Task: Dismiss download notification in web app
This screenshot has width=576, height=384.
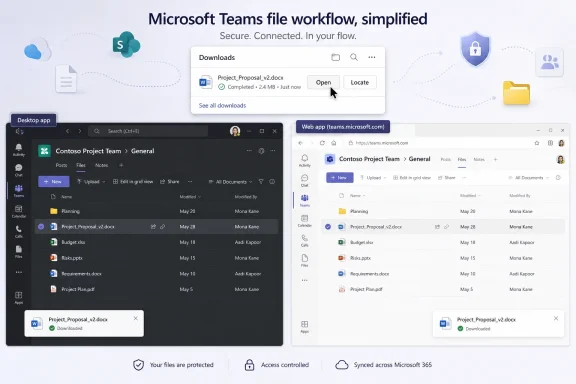Action: pos(556,318)
